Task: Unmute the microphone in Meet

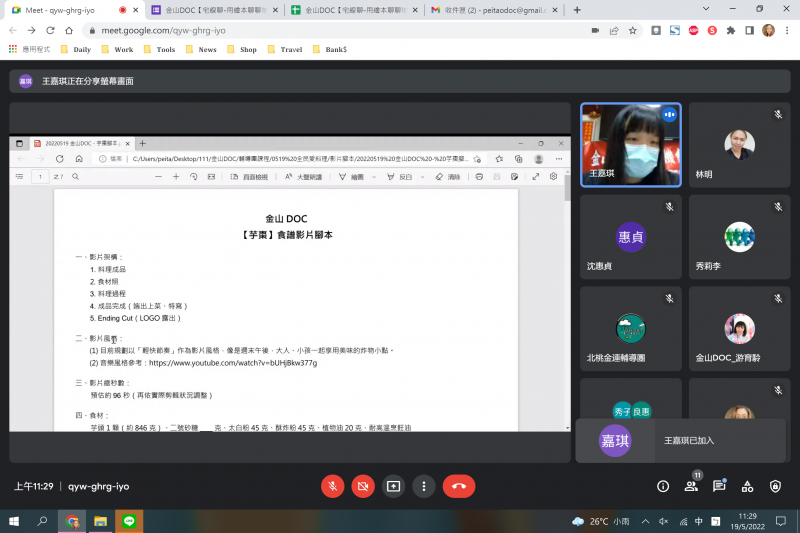Action: (x=332, y=486)
